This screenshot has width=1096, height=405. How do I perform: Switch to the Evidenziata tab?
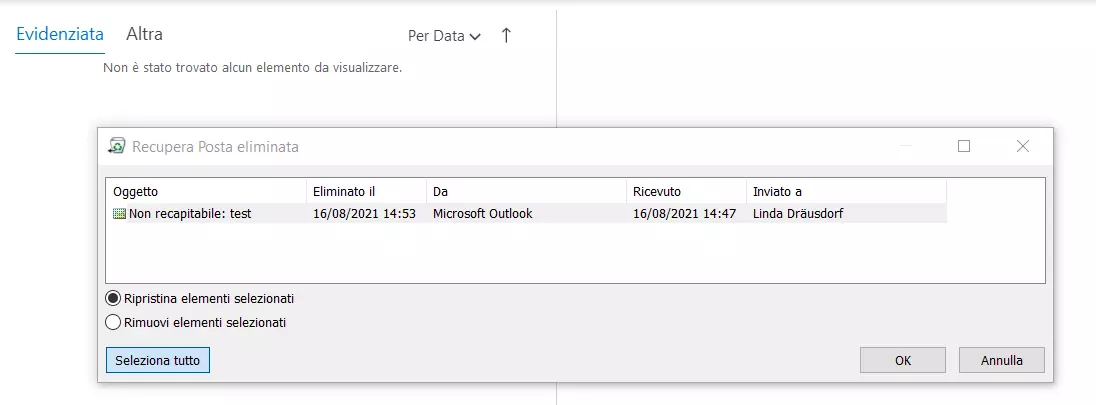coord(60,34)
